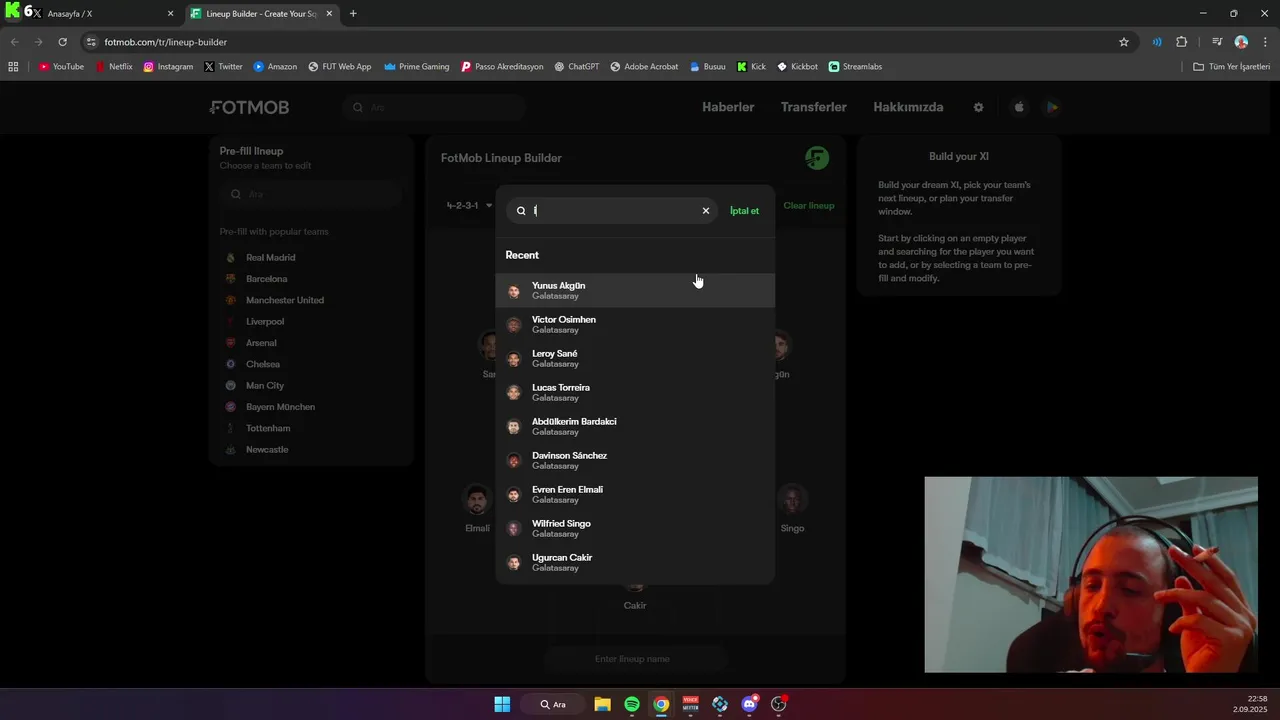The height and width of the screenshot is (720, 1280).
Task: Focus the FotMob header search box
Action: point(433,107)
